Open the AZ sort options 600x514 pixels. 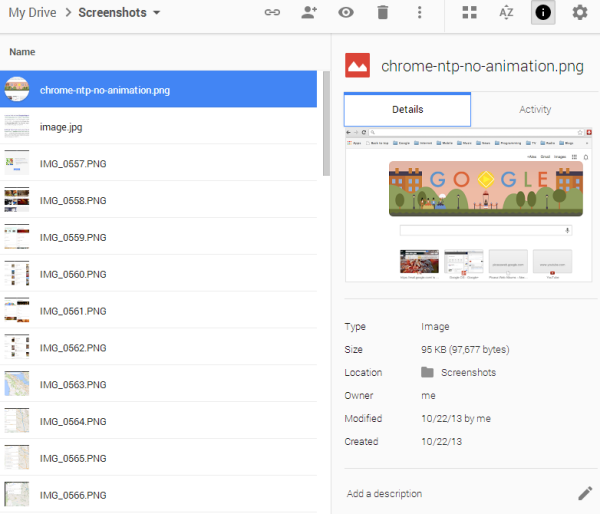(506, 13)
